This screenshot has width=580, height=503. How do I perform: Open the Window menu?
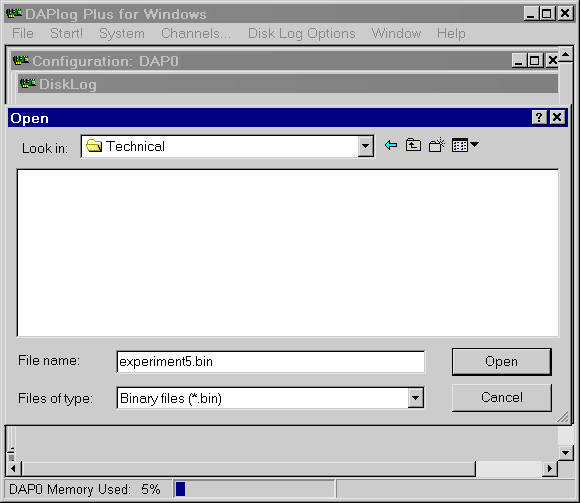[396, 34]
